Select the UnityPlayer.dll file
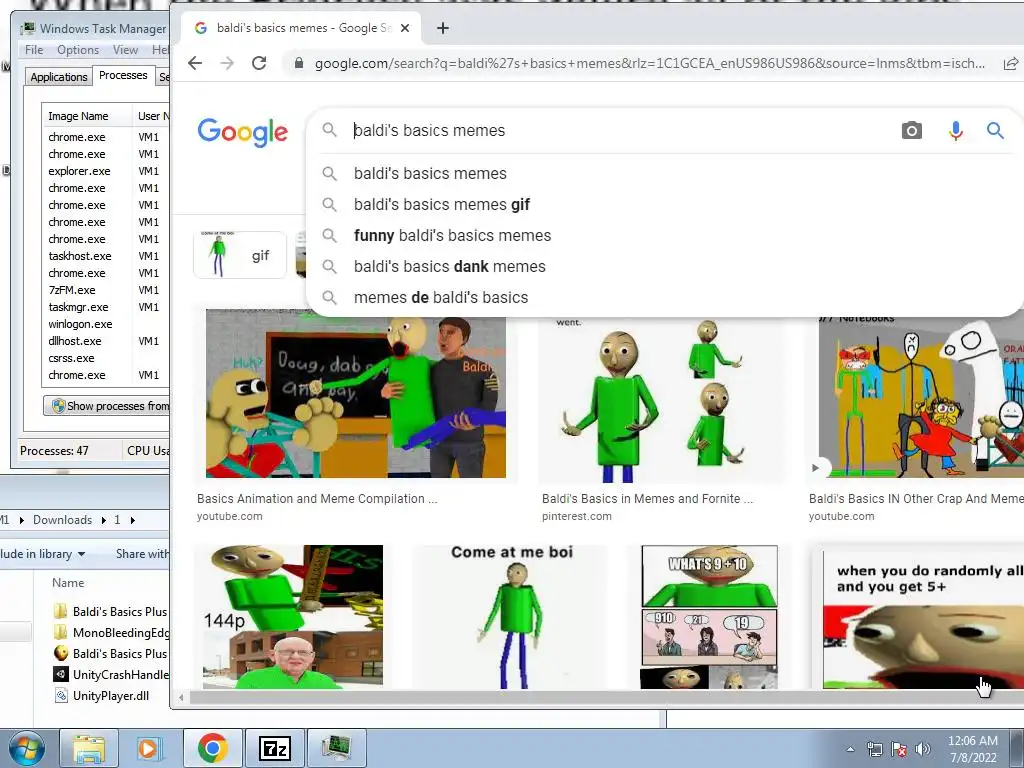The width and height of the screenshot is (1024, 768). coord(102,696)
